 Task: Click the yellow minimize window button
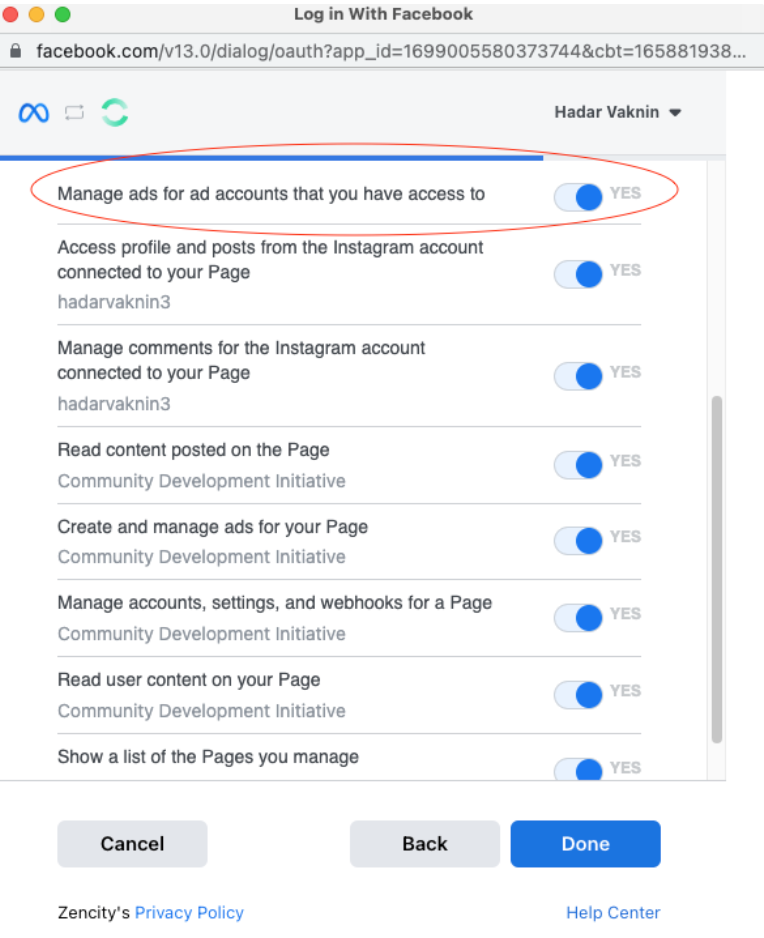pos(36,14)
